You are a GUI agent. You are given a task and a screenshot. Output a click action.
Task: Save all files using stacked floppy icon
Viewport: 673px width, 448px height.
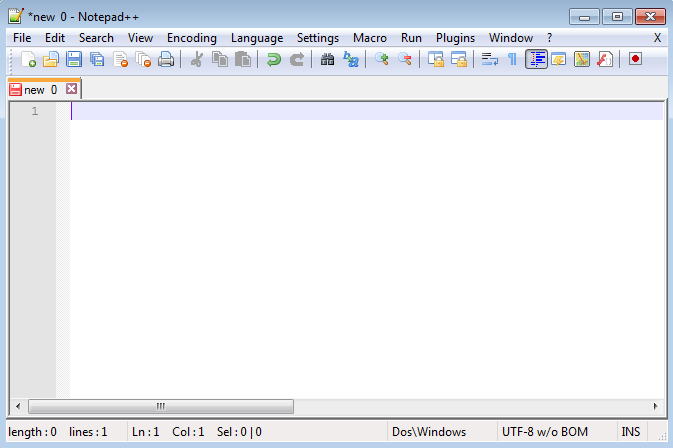pos(97,59)
